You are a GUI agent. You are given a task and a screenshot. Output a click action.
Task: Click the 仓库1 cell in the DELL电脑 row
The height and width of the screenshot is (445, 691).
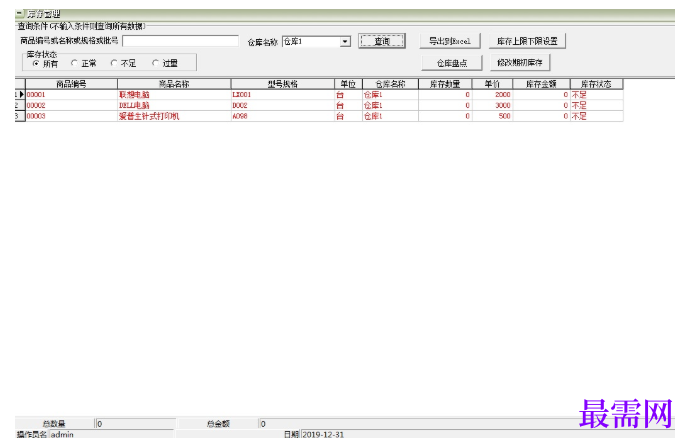click(x=390, y=105)
